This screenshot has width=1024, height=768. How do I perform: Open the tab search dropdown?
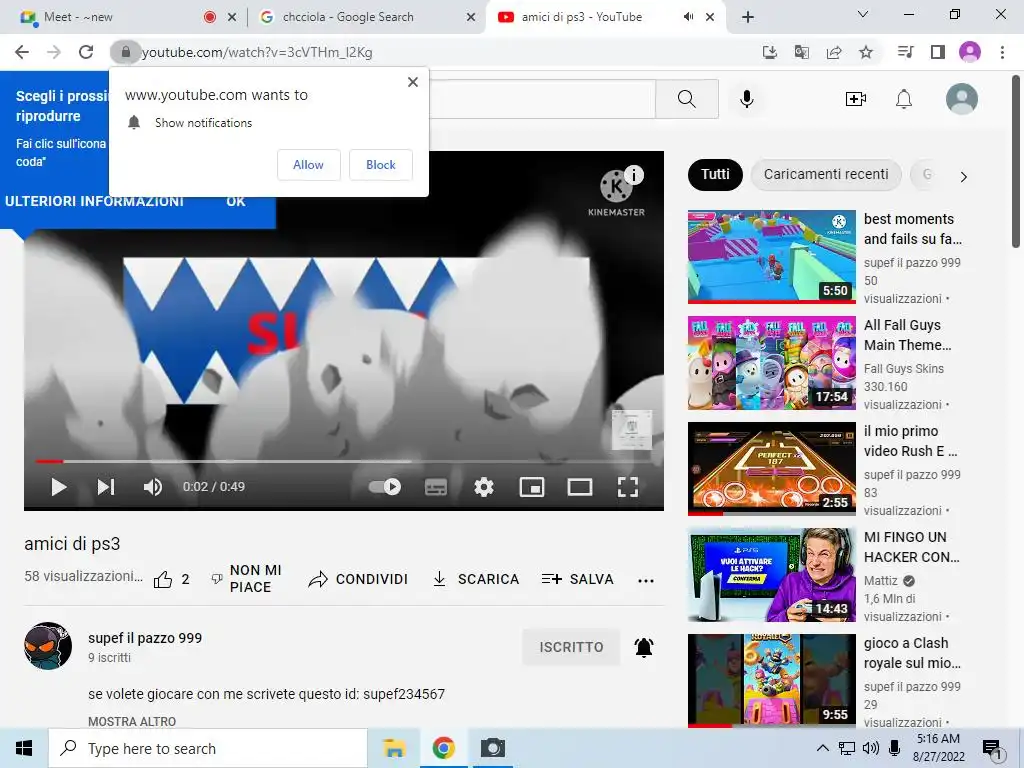coord(863,14)
